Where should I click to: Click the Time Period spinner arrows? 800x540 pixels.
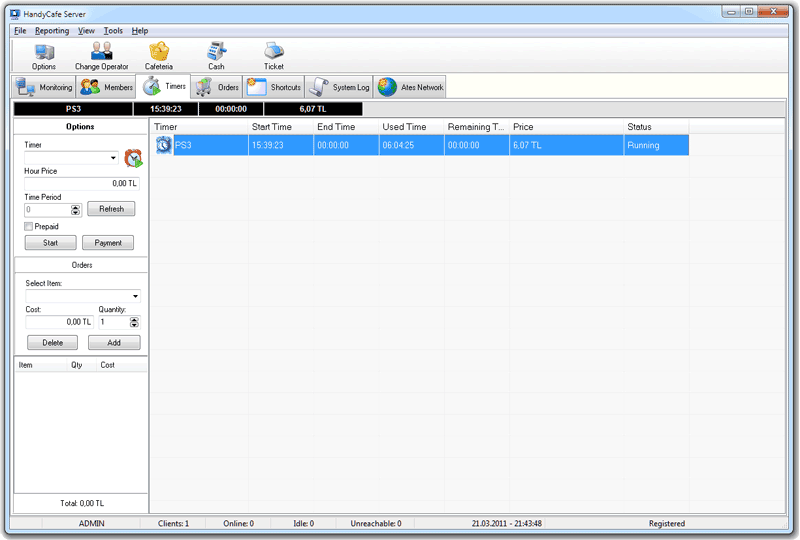pos(75,210)
